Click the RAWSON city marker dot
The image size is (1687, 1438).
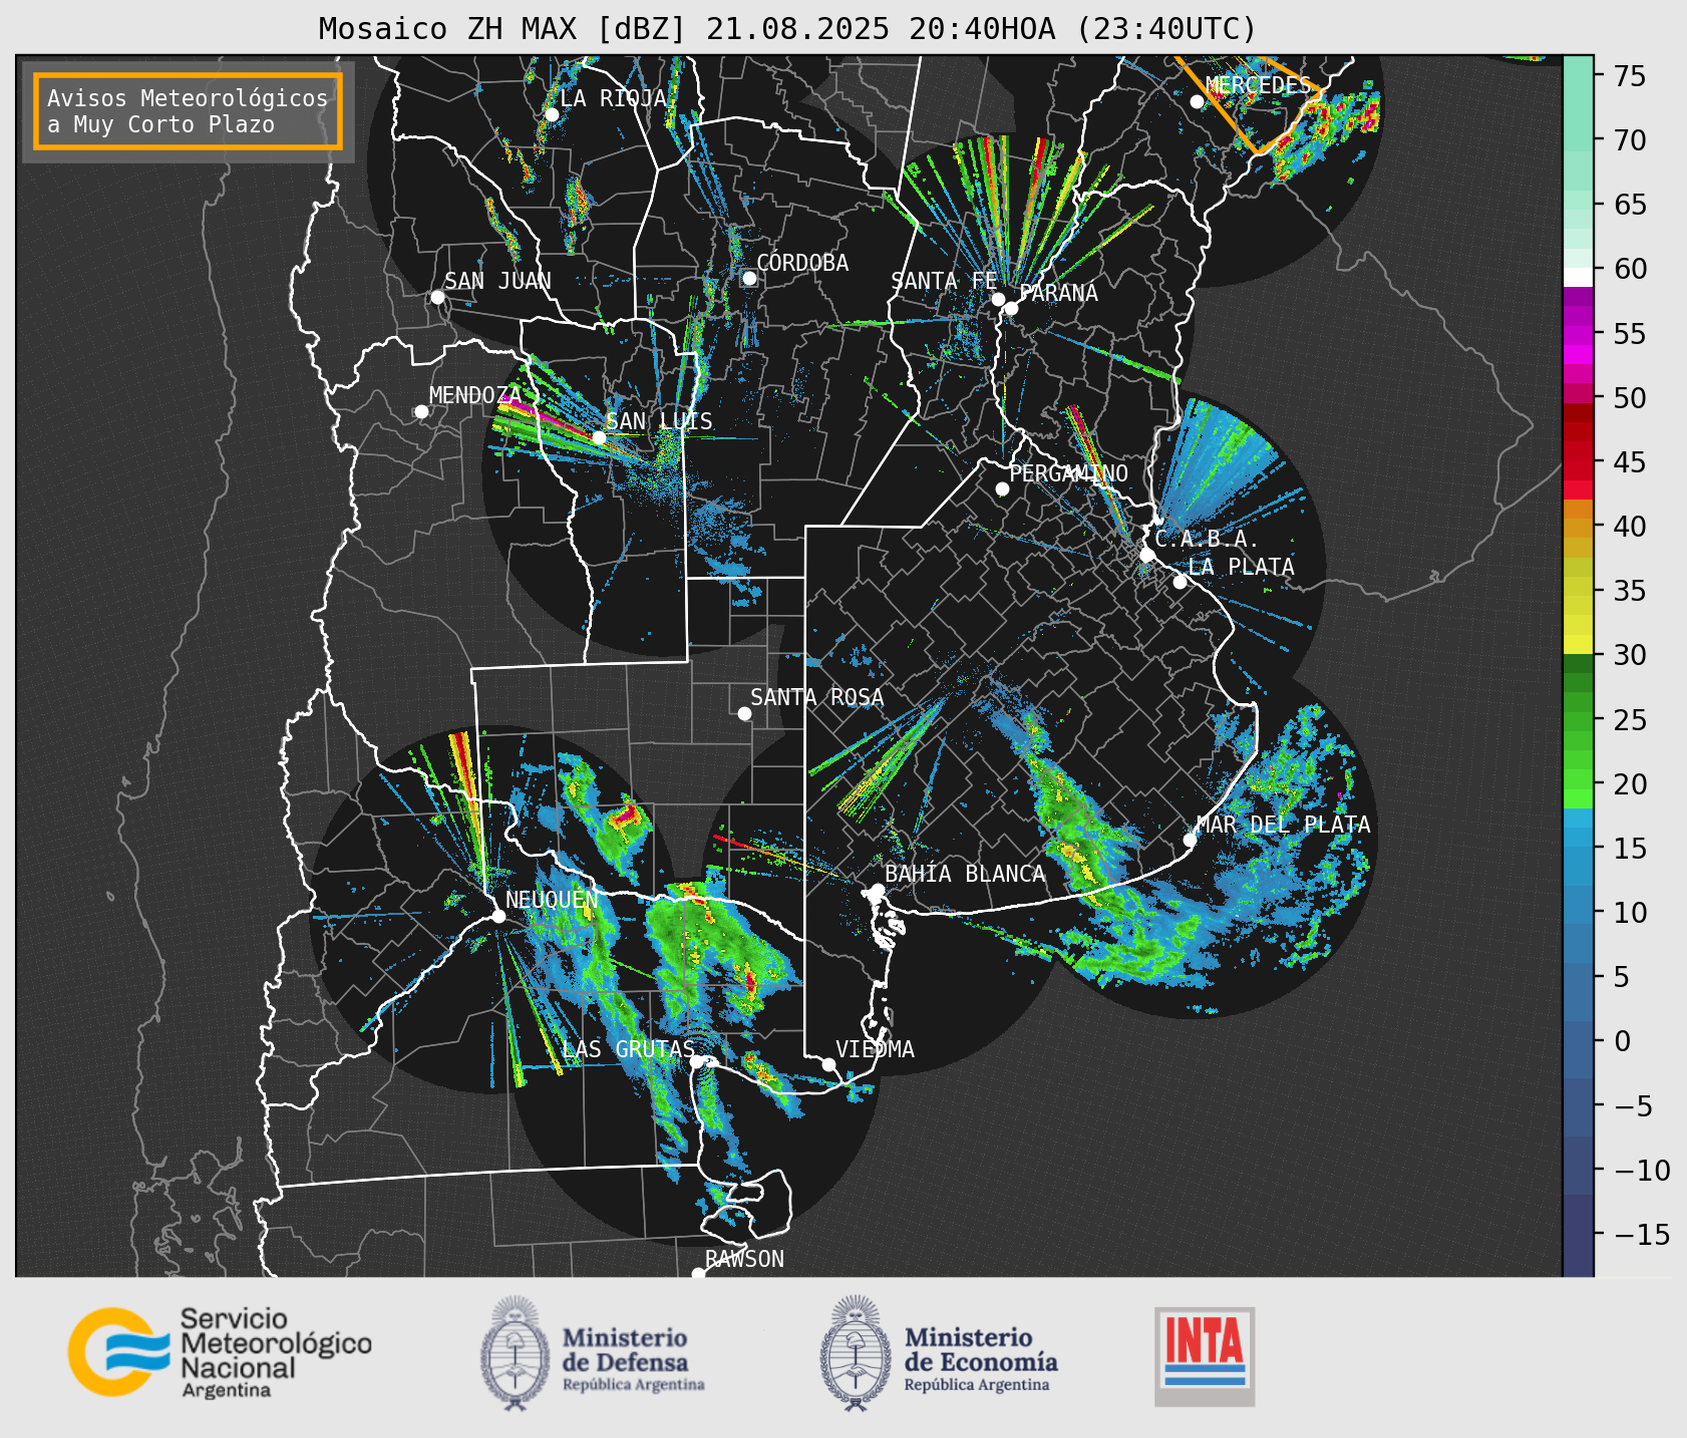[x=698, y=1274]
